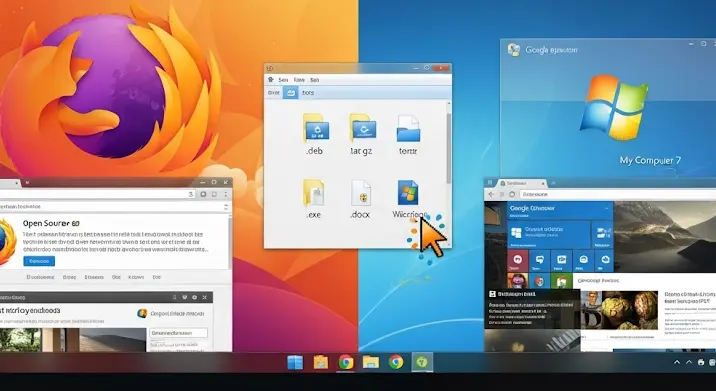Click the home icon in file manager menu row

271,80
